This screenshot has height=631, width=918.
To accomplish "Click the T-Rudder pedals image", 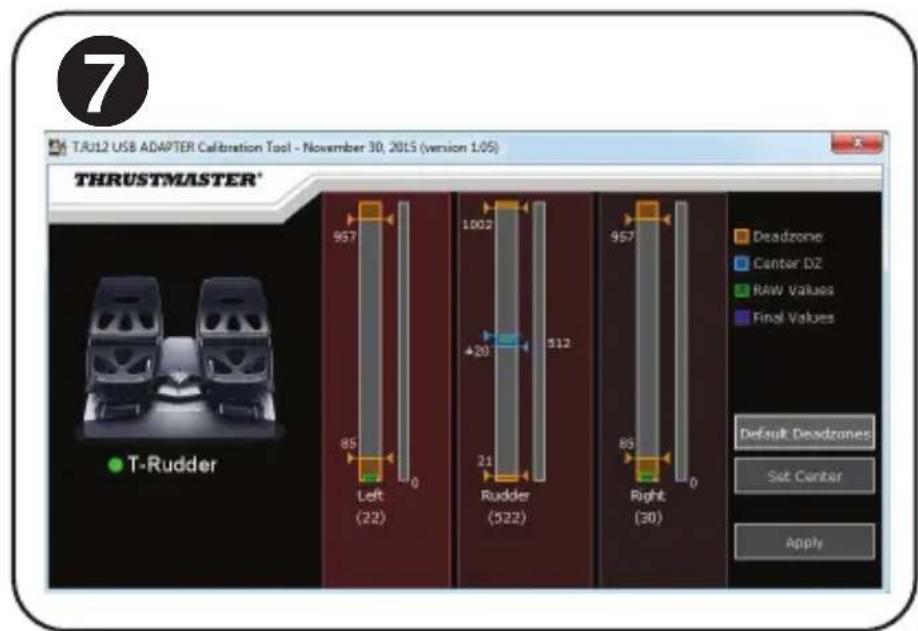I will tap(180, 357).
